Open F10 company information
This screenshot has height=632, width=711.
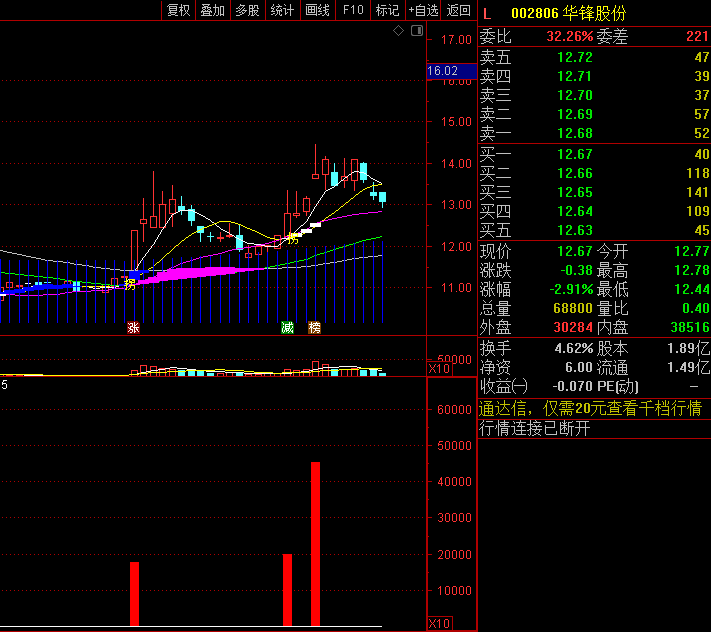click(353, 10)
